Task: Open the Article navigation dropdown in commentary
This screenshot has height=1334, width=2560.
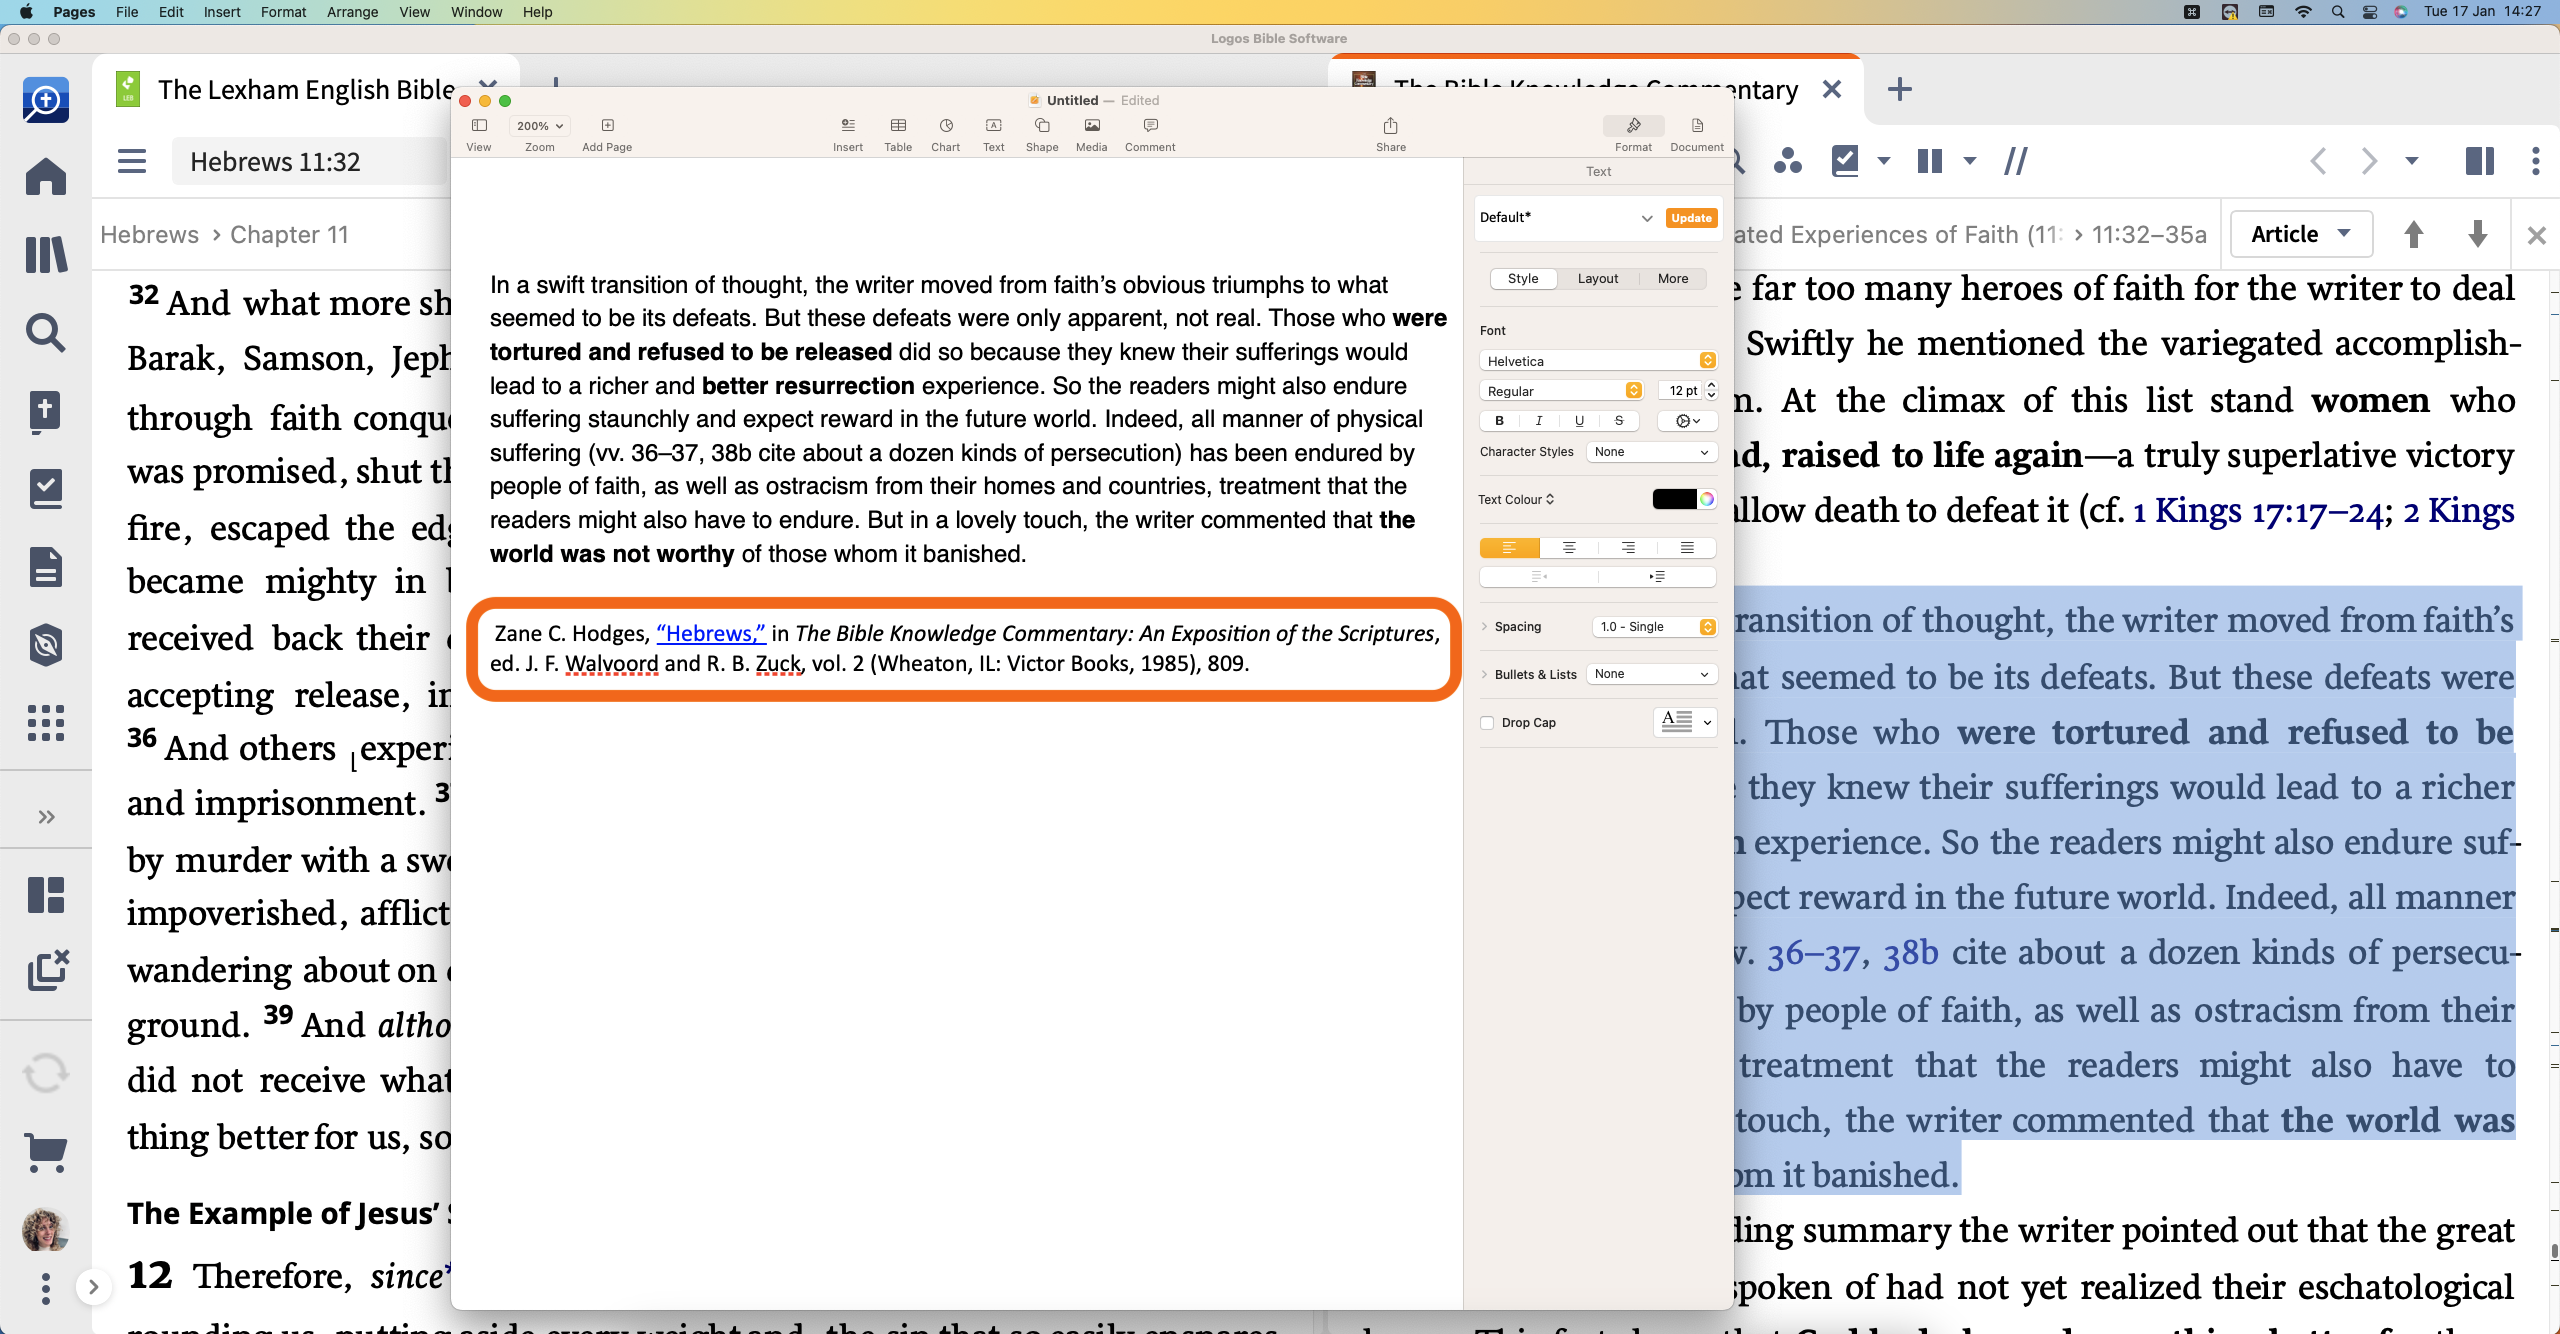Action: coord(2300,235)
